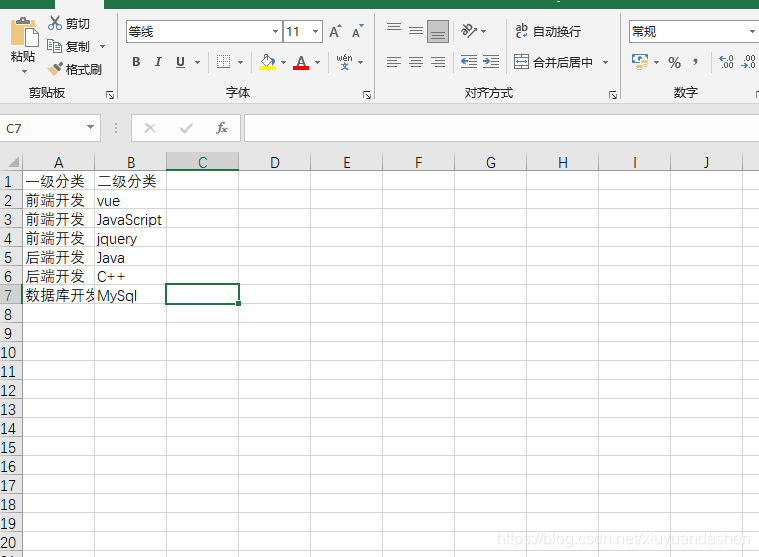Click the Paste (粘贴) clipboard icon
The width and height of the screenshot is (759, 557).
pos(23,32)
